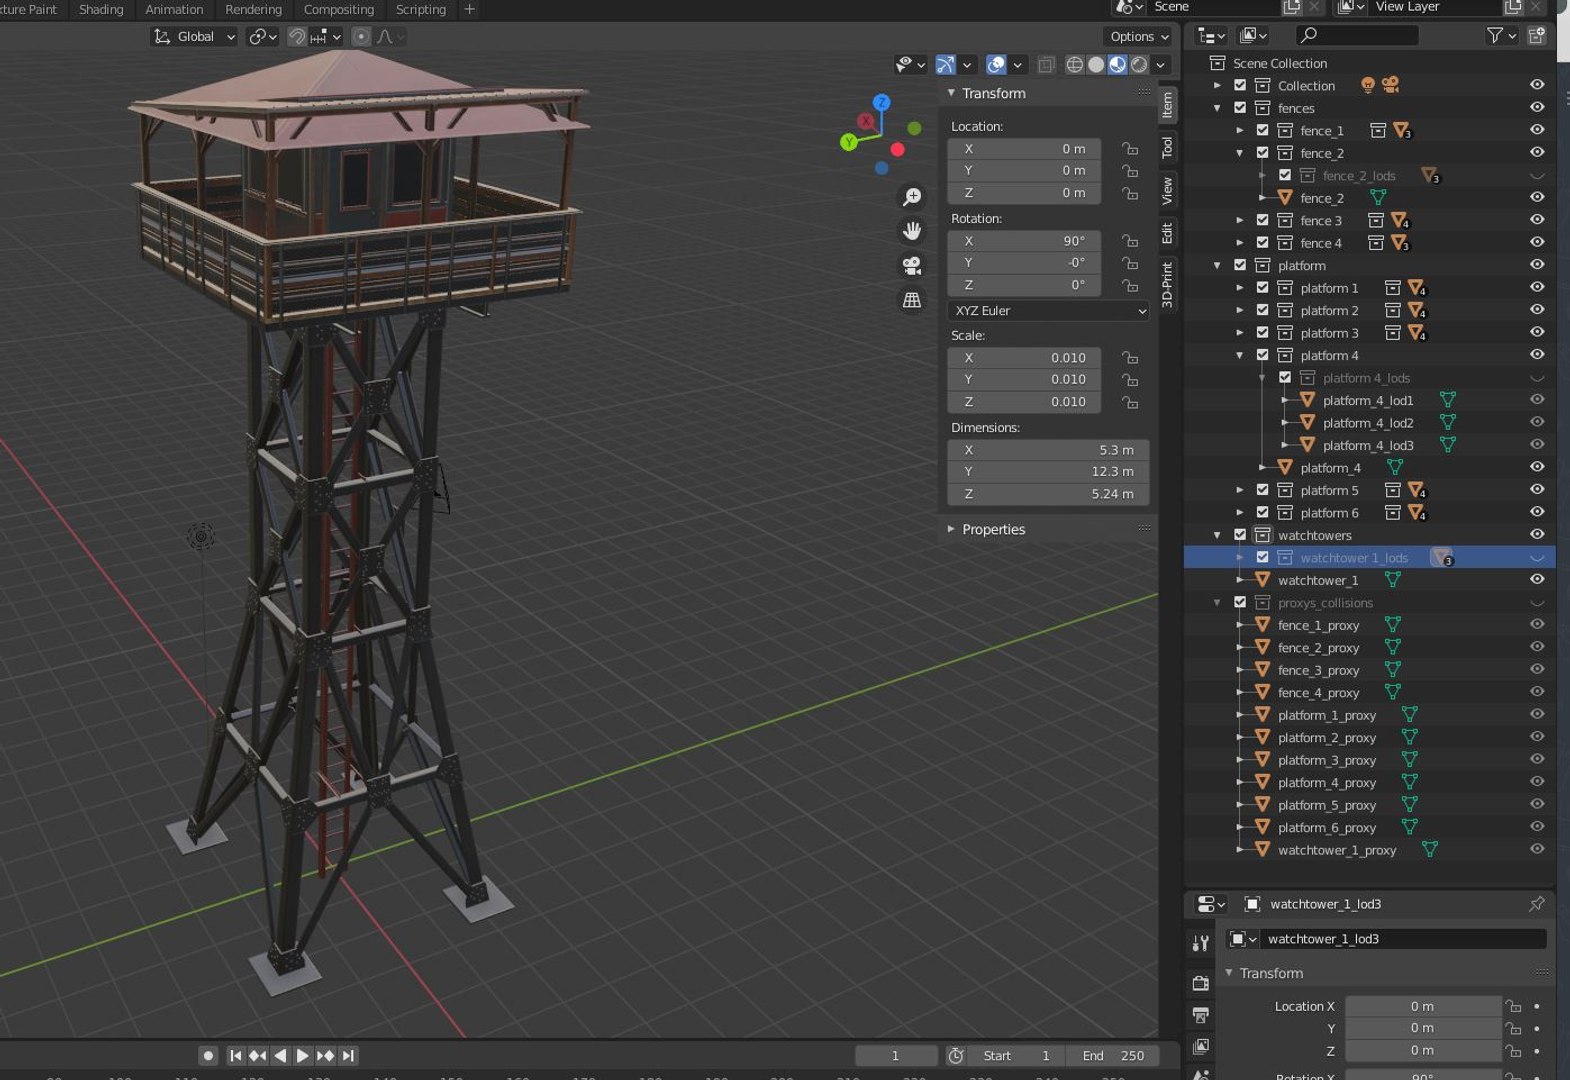The image size is (1570, 1080).
Task: Pin the watchtower_1_lod3 properties panel
Action: pos(1536,904)
